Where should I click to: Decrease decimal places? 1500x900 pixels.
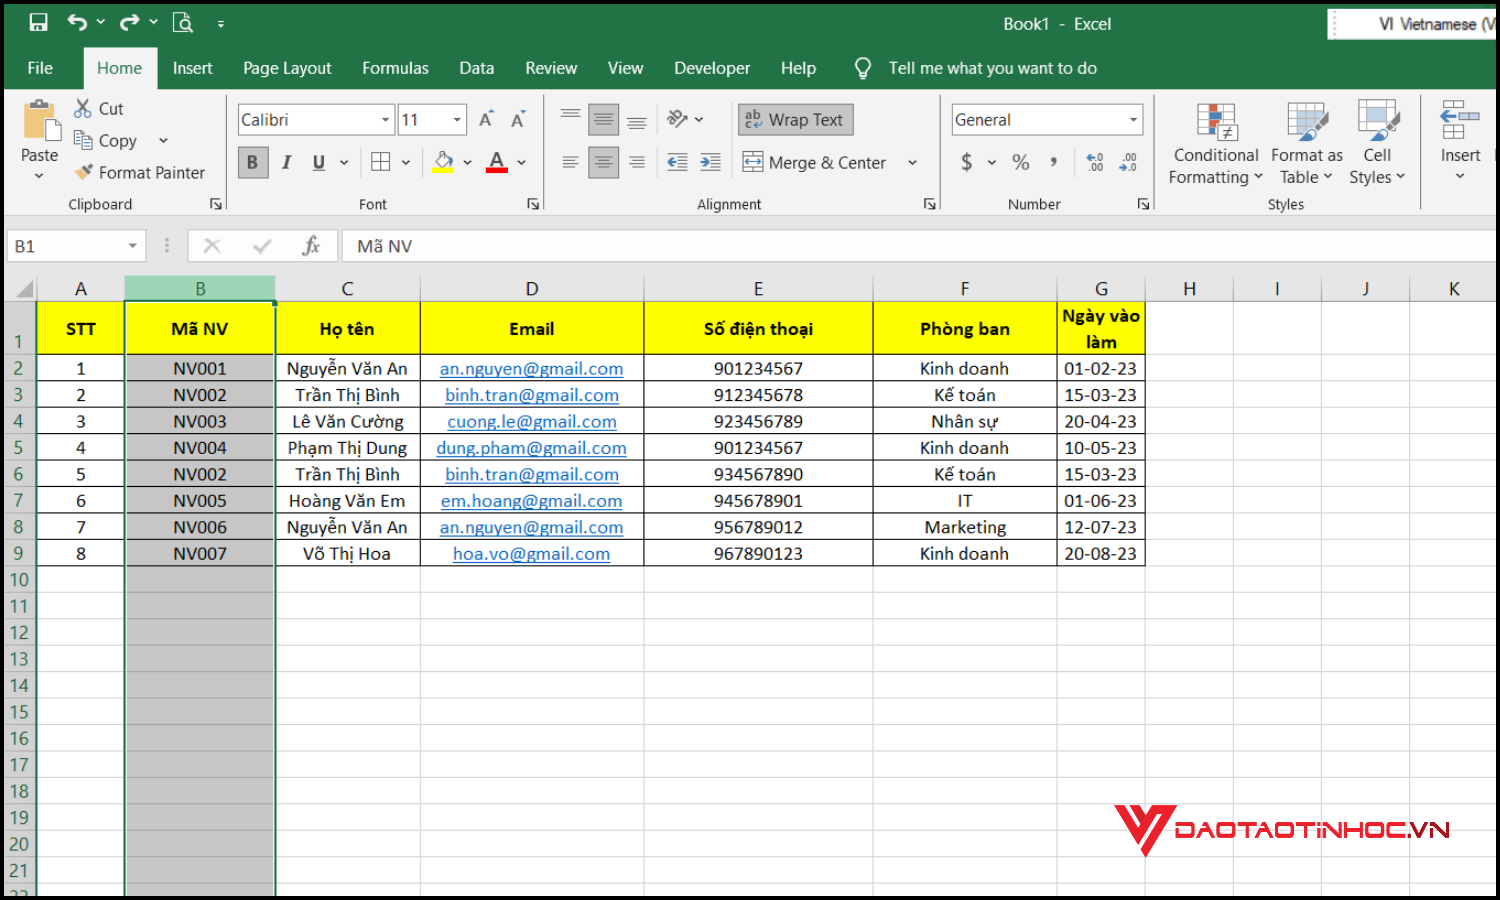point(1128,162)
